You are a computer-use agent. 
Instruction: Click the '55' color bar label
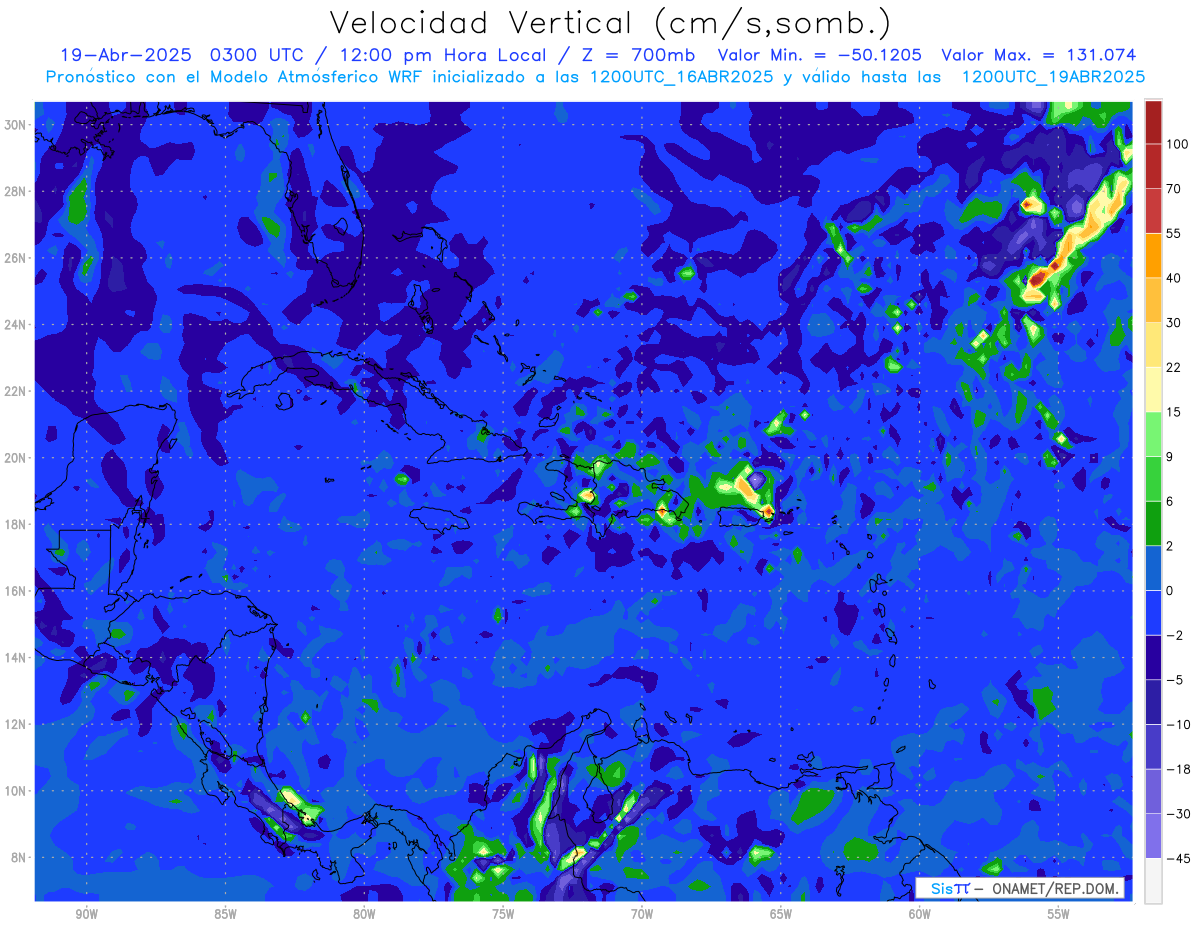point(1174,233)
